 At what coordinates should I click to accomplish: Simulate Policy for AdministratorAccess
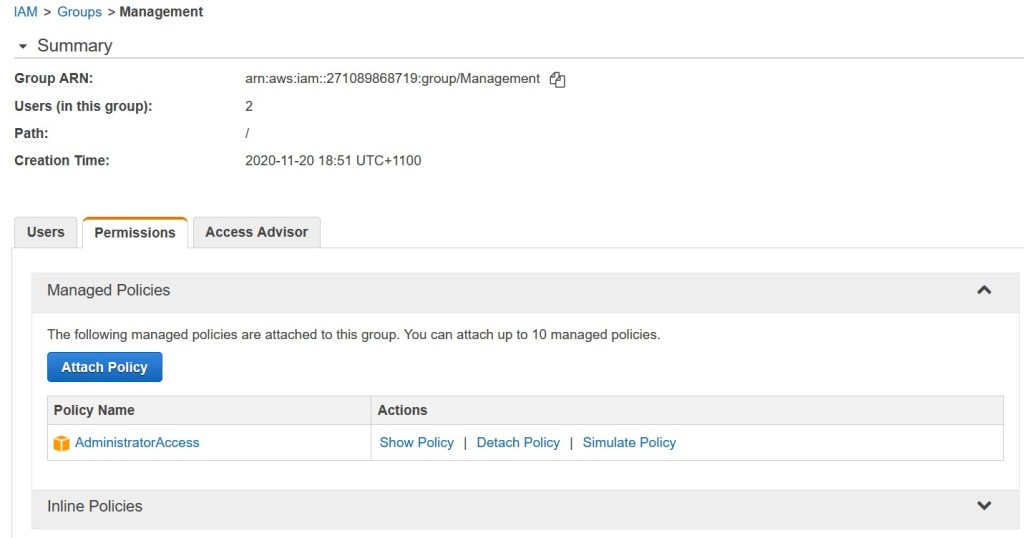629,442
